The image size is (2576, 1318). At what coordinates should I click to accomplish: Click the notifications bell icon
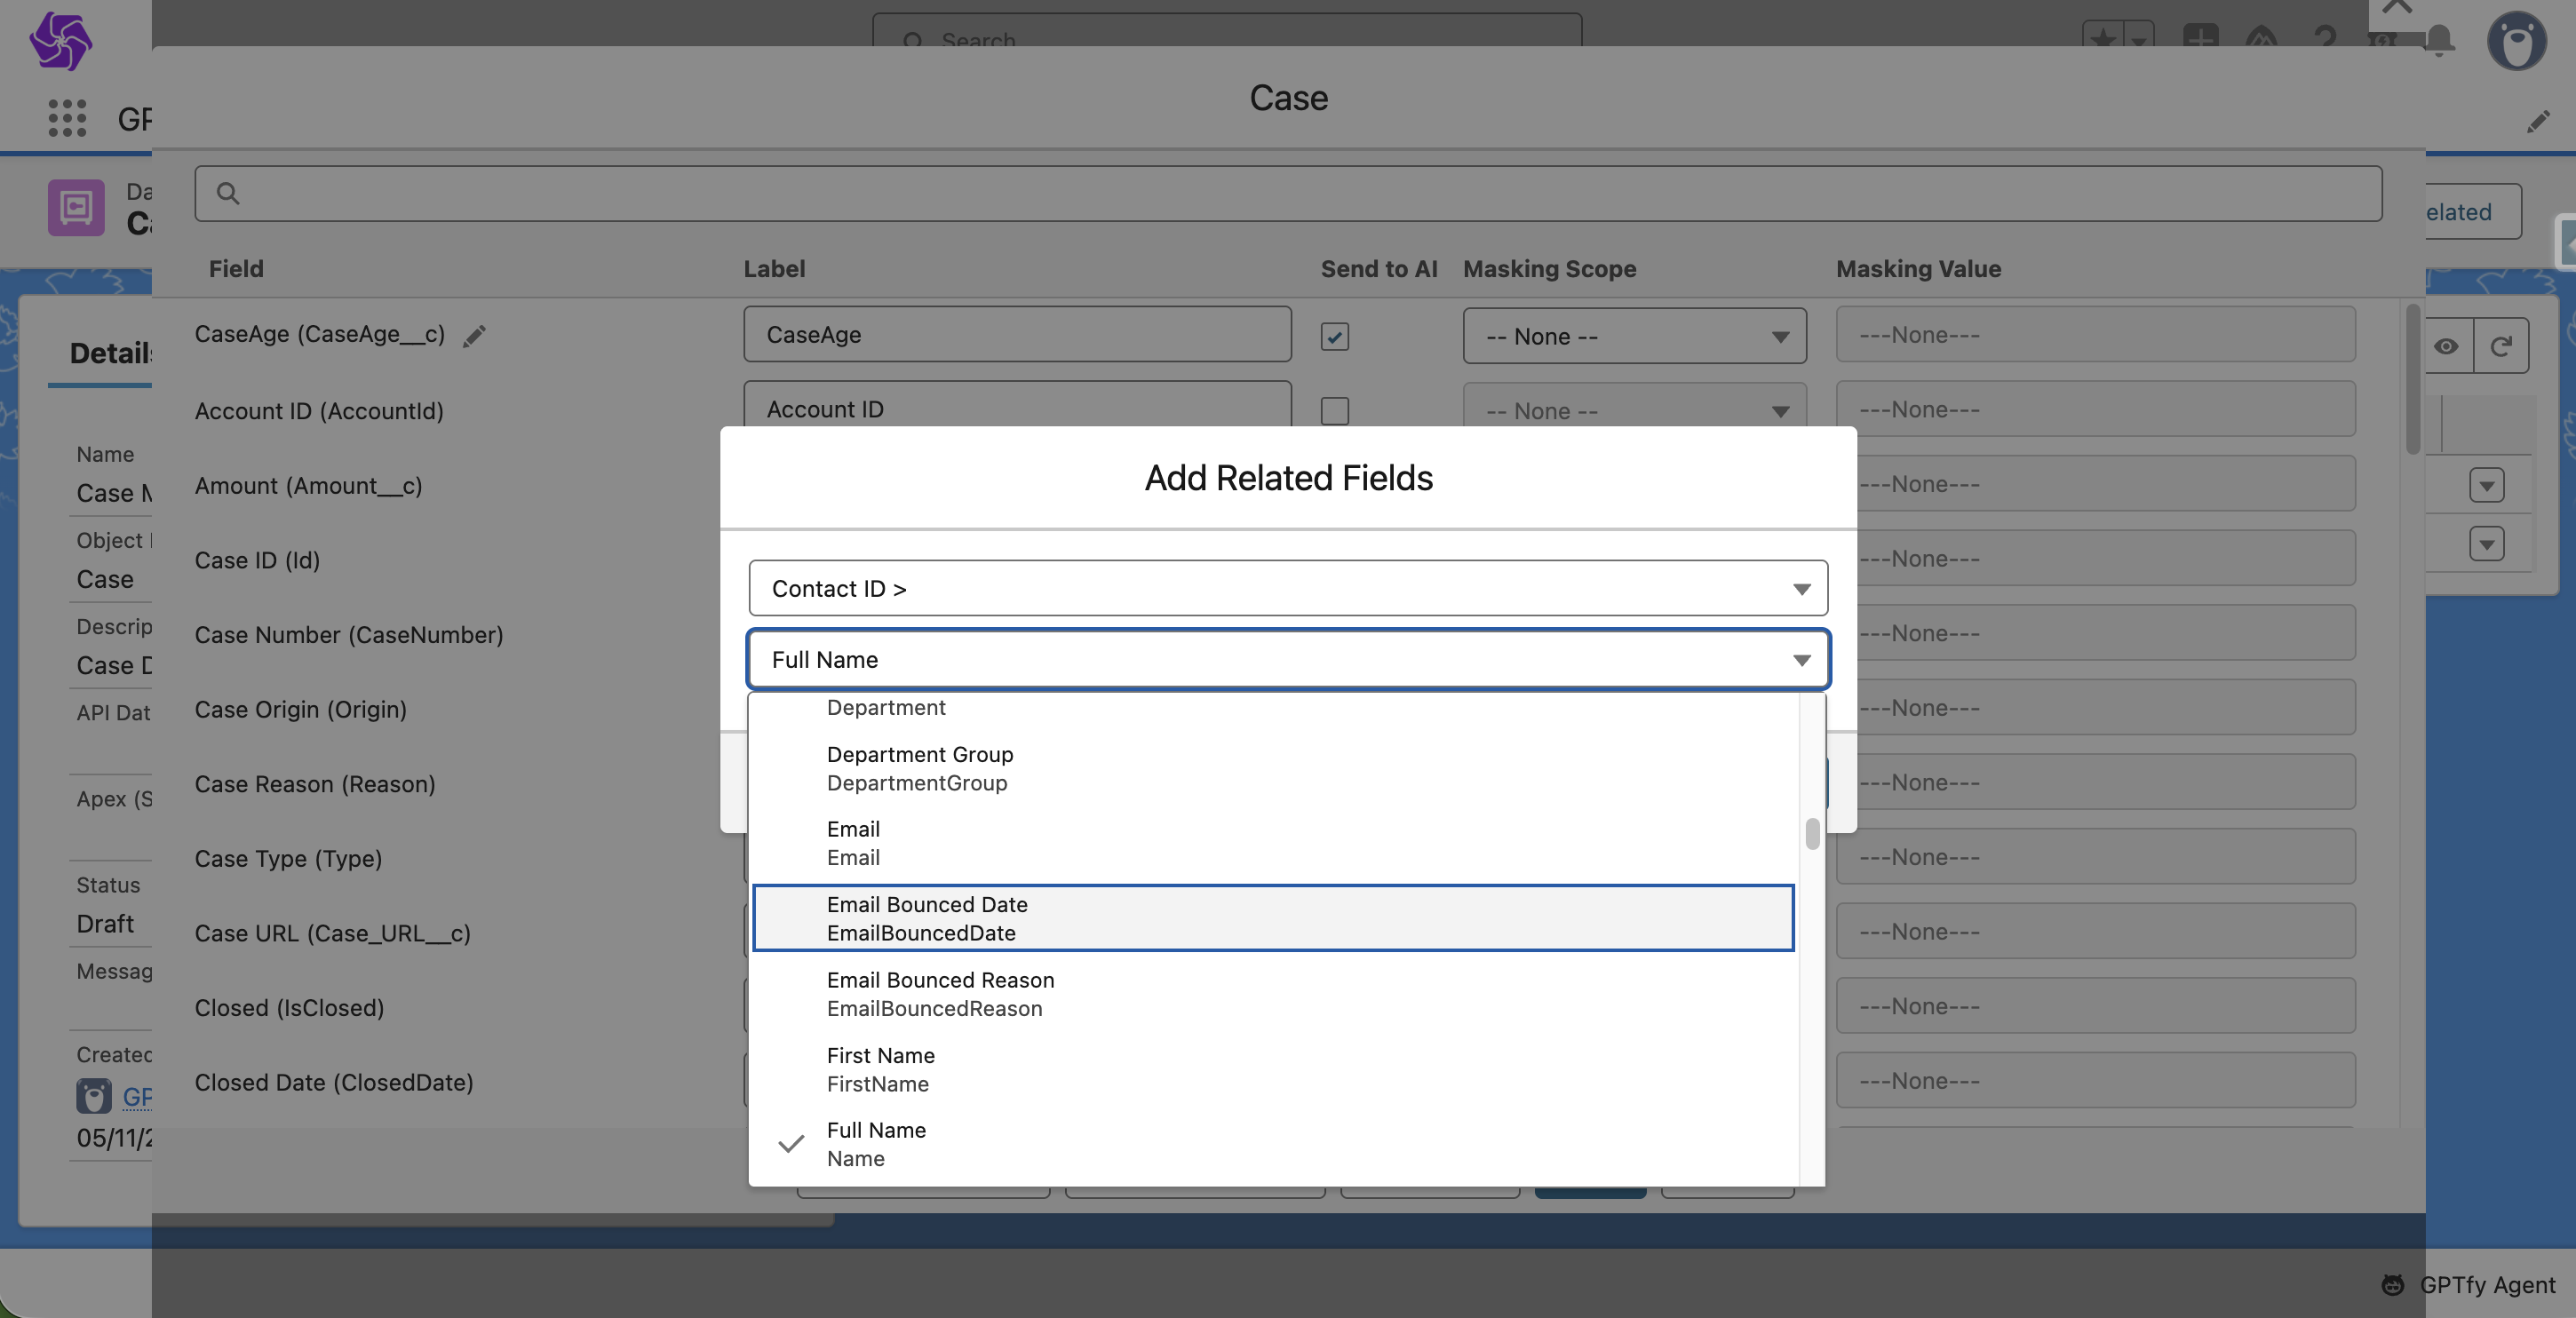pos(2439,41)
